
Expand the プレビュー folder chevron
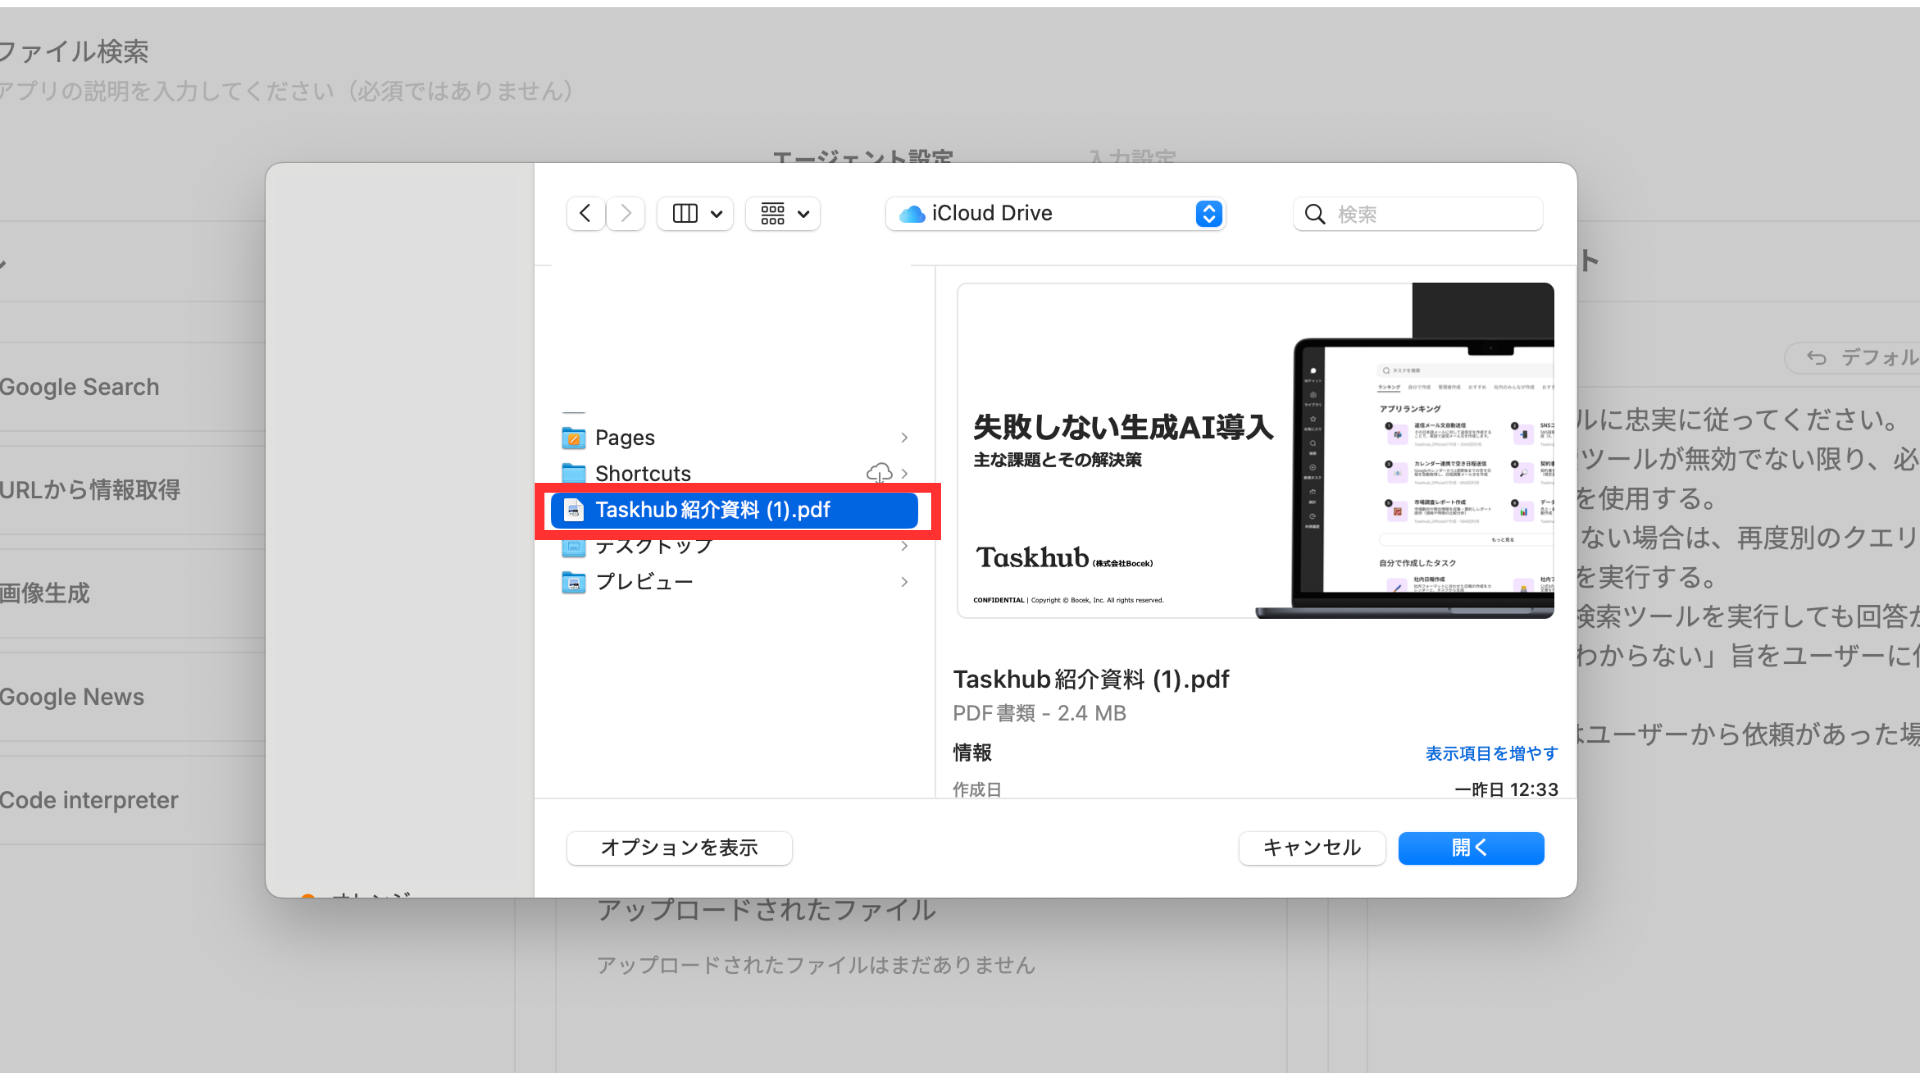[x=904, y=582]
